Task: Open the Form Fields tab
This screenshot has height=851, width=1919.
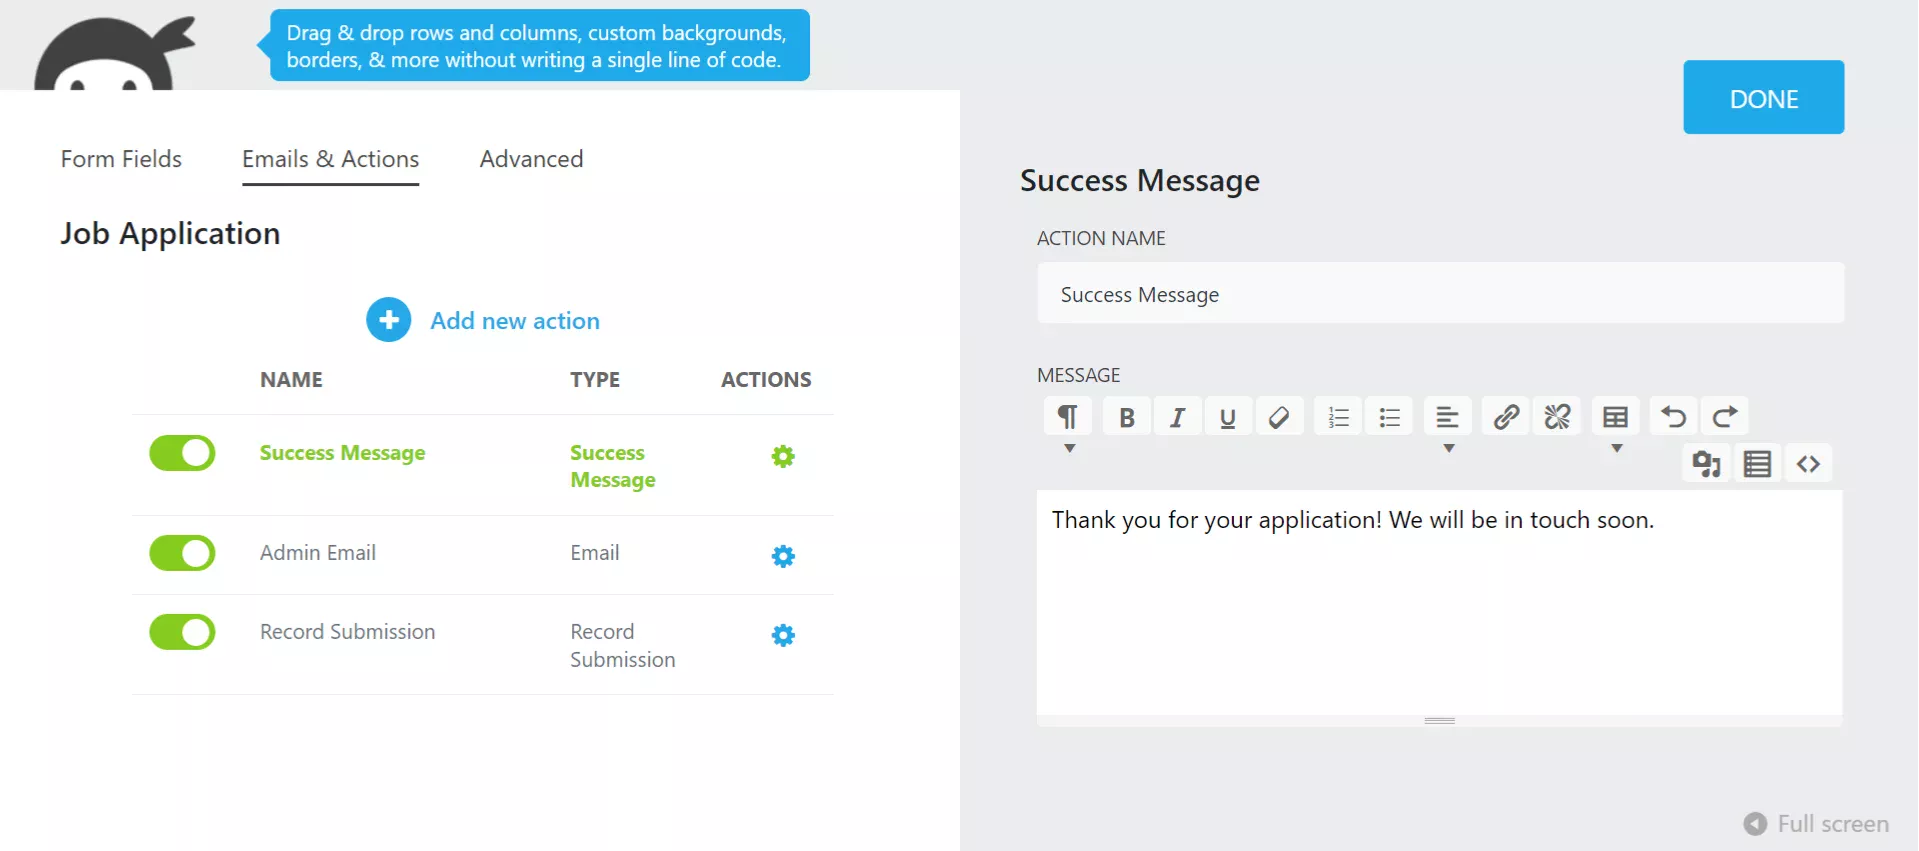Action: coord(121,159)
